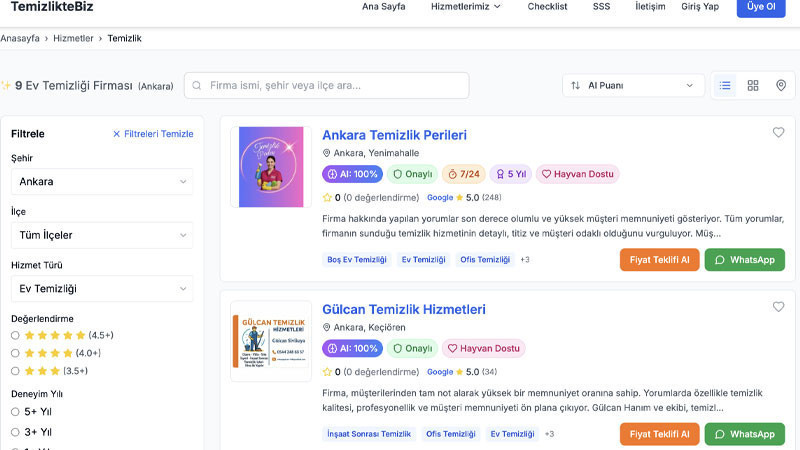Open the AI Puanı sort dropdown
The image size is (800, 450).
[x=633, y=86]
